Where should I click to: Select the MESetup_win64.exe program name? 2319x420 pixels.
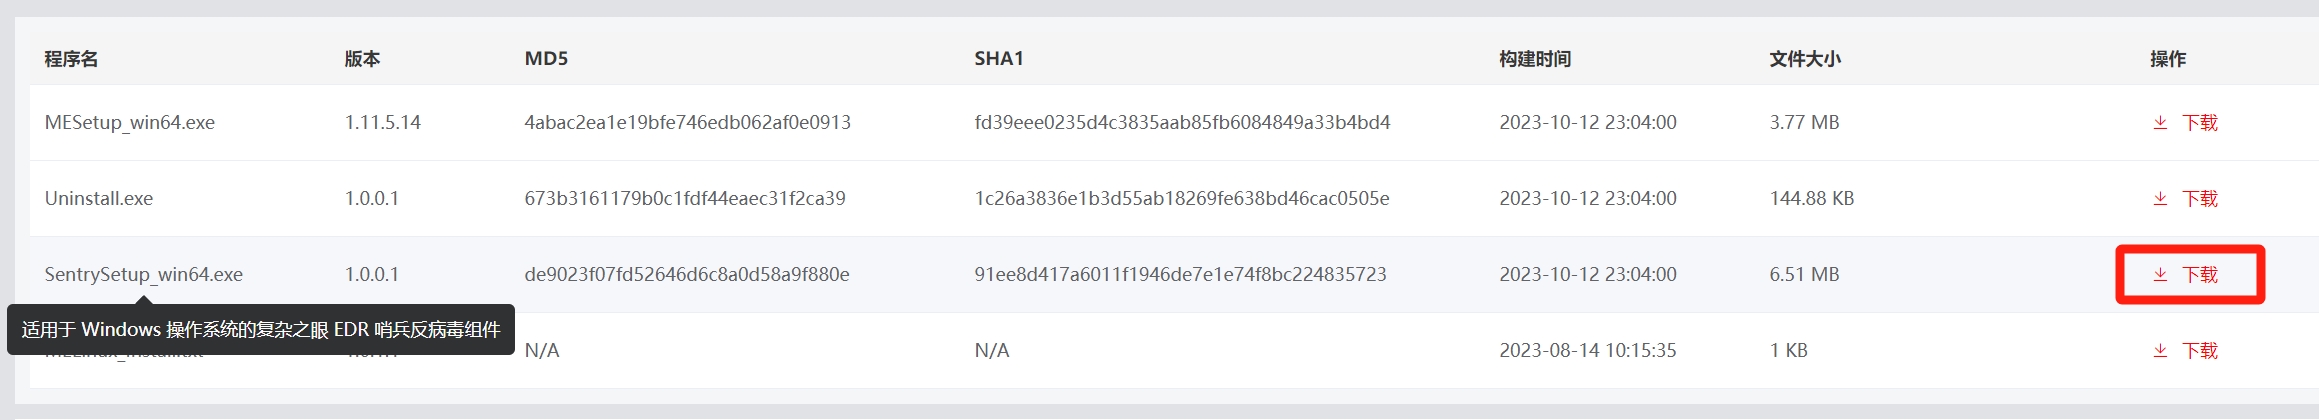[130, 122]
